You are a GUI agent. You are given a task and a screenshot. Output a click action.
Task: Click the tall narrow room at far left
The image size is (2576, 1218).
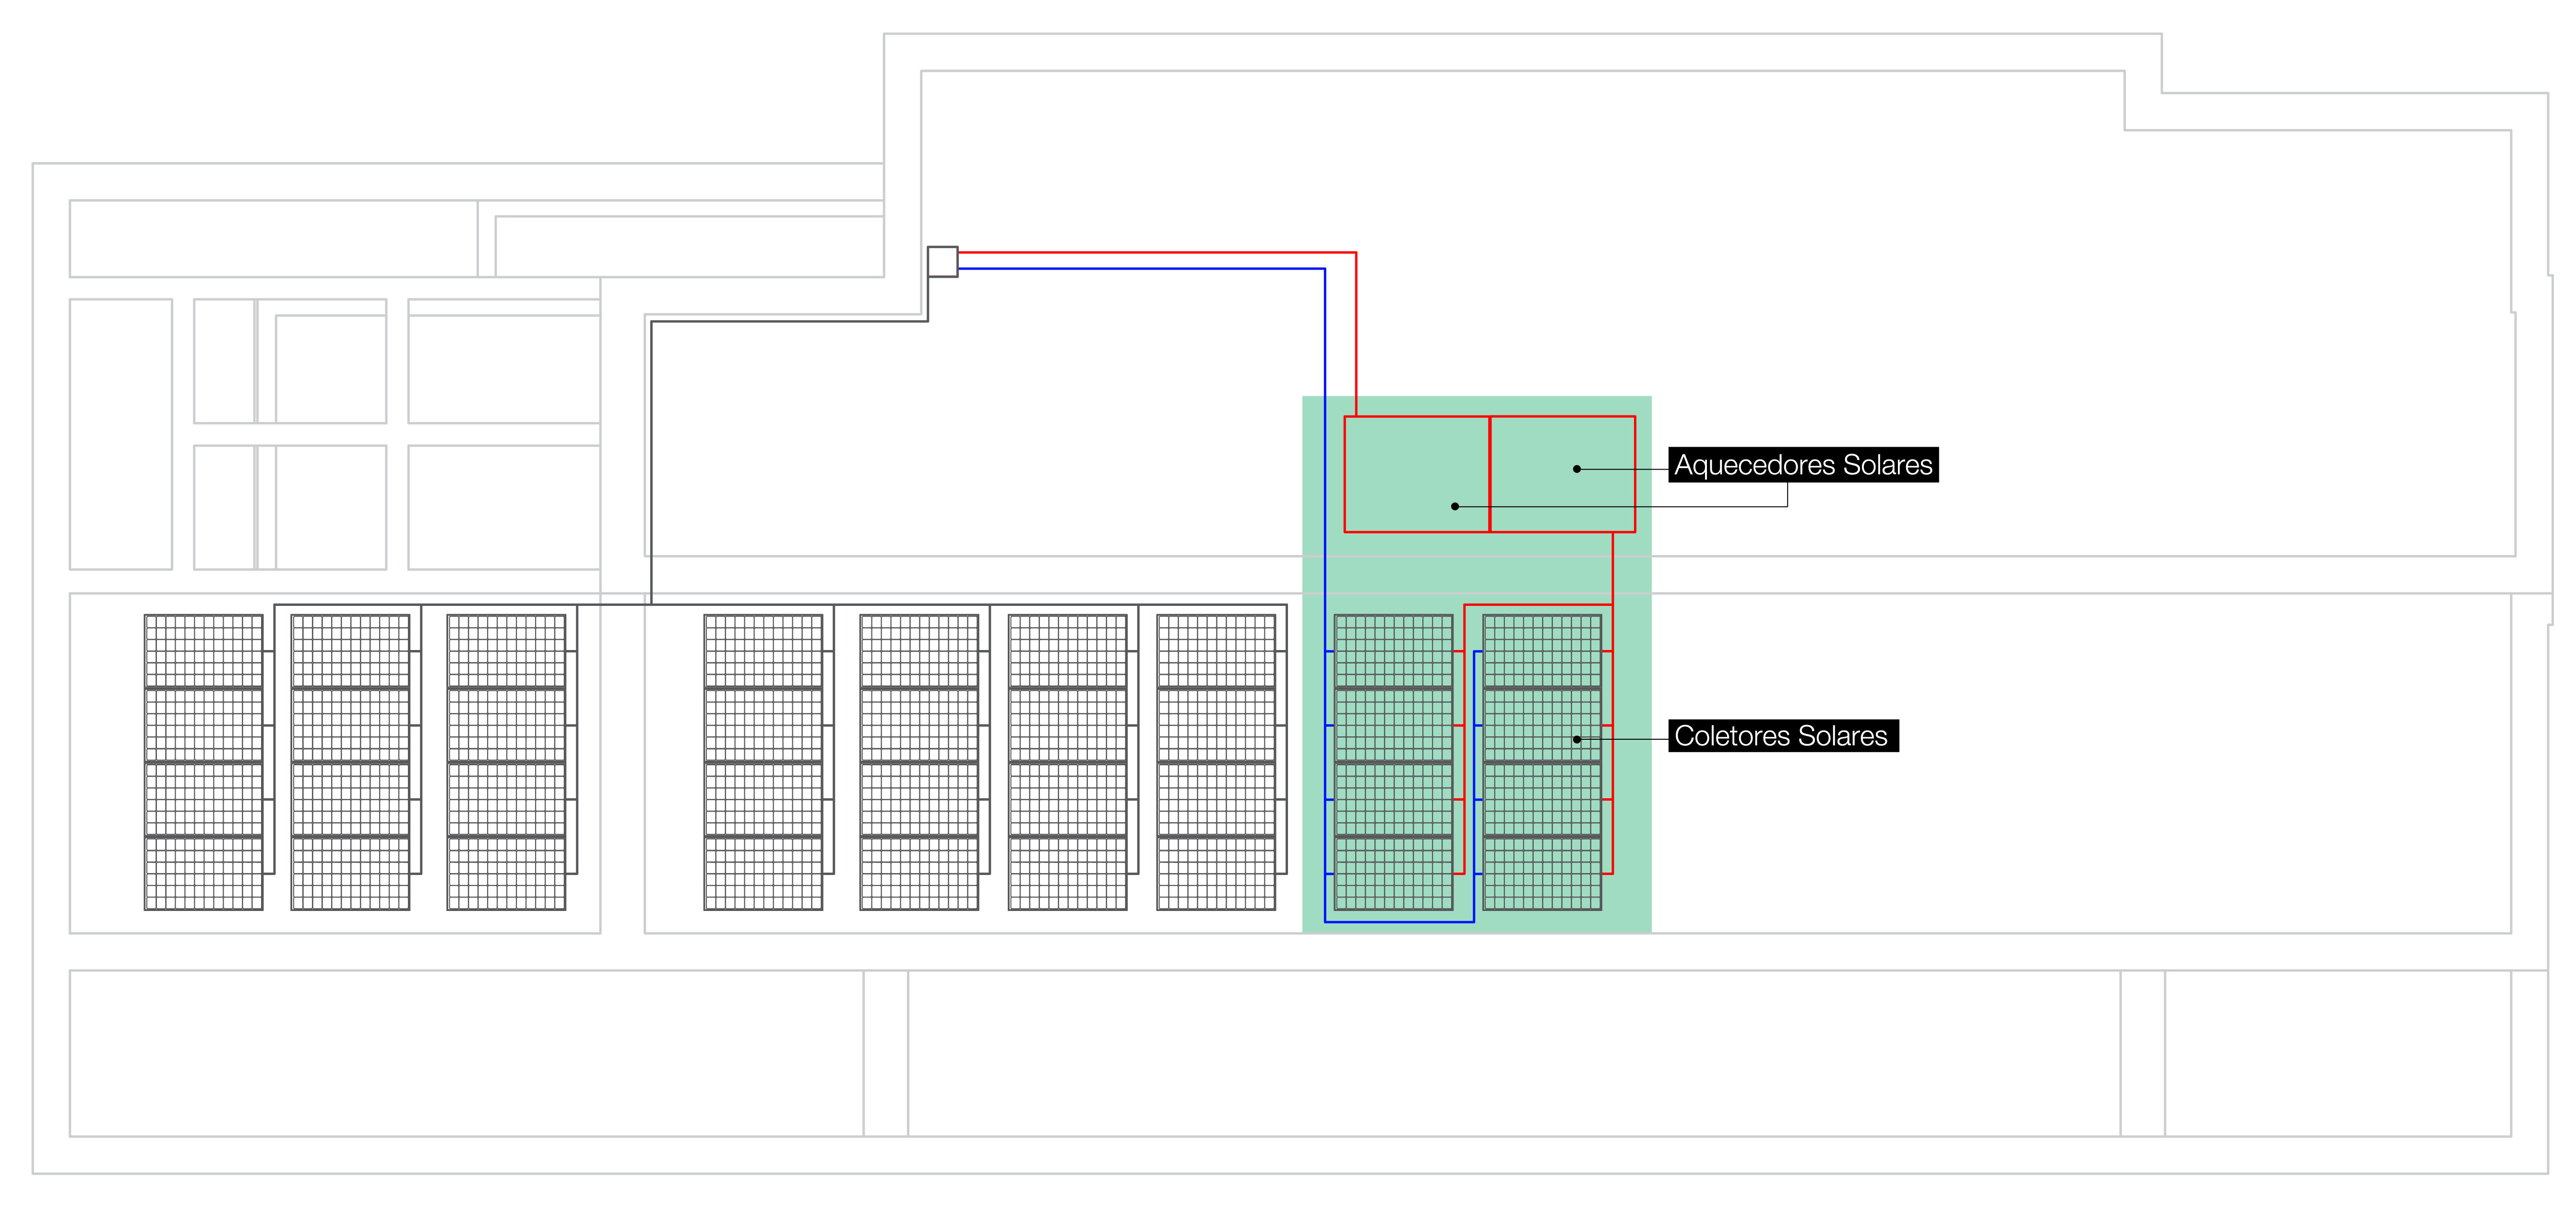[x=120, y=434]
